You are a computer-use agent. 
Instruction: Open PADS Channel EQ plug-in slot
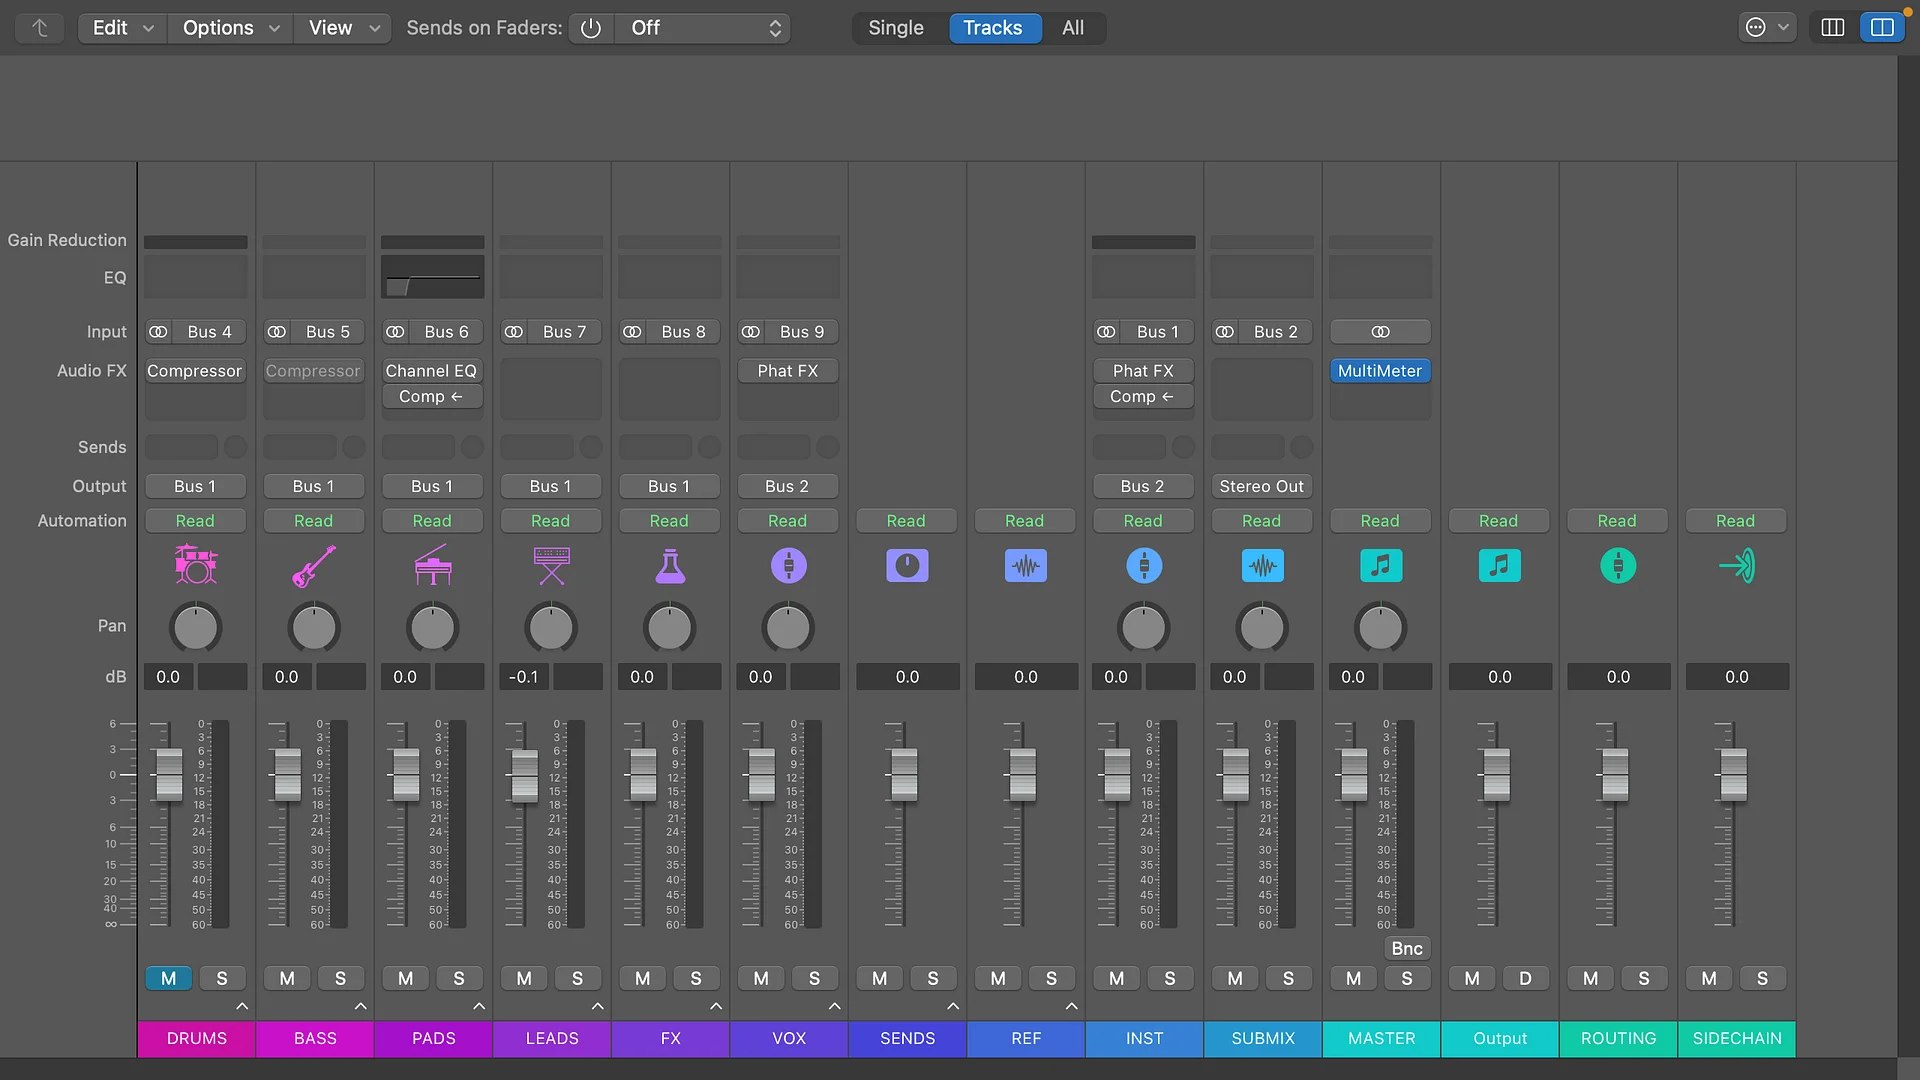432,371
